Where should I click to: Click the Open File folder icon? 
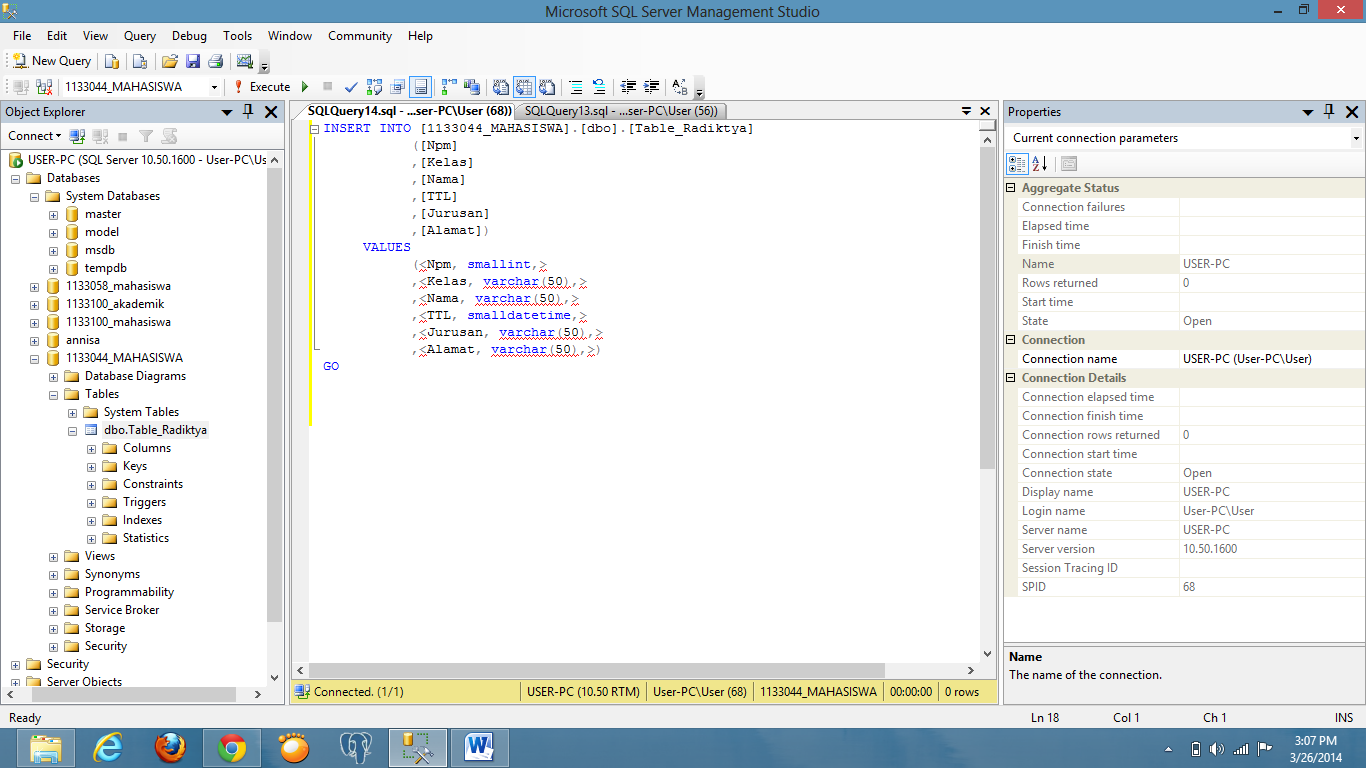[x=170, y=62]
